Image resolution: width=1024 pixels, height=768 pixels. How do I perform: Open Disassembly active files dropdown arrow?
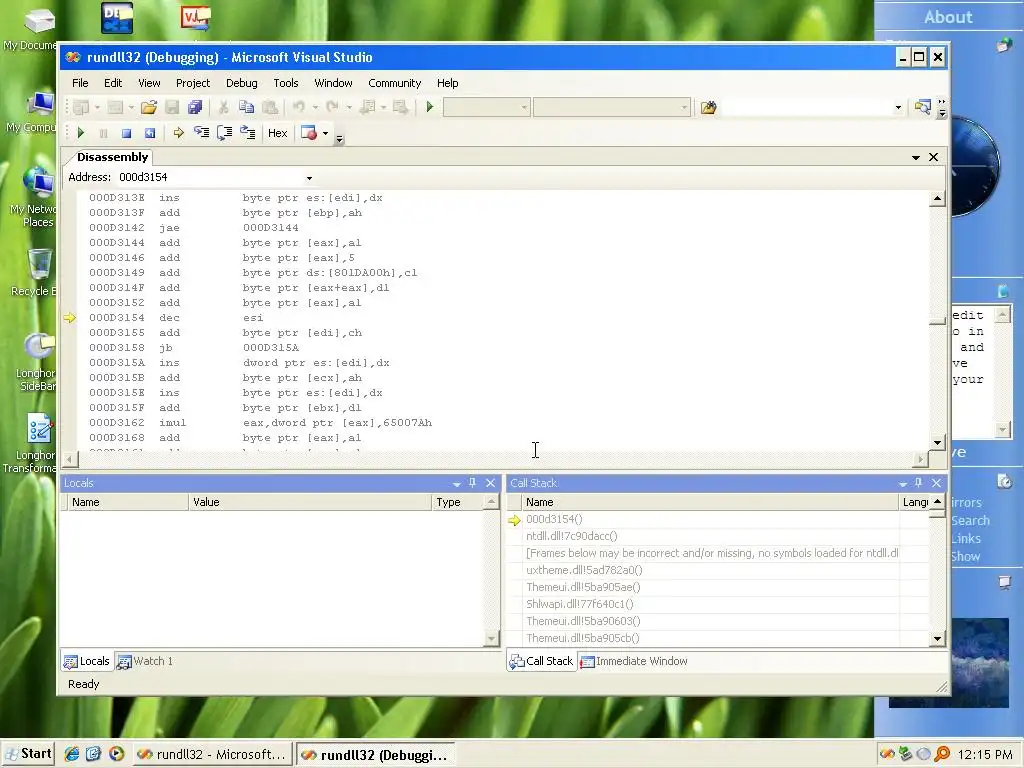[916, 157]
